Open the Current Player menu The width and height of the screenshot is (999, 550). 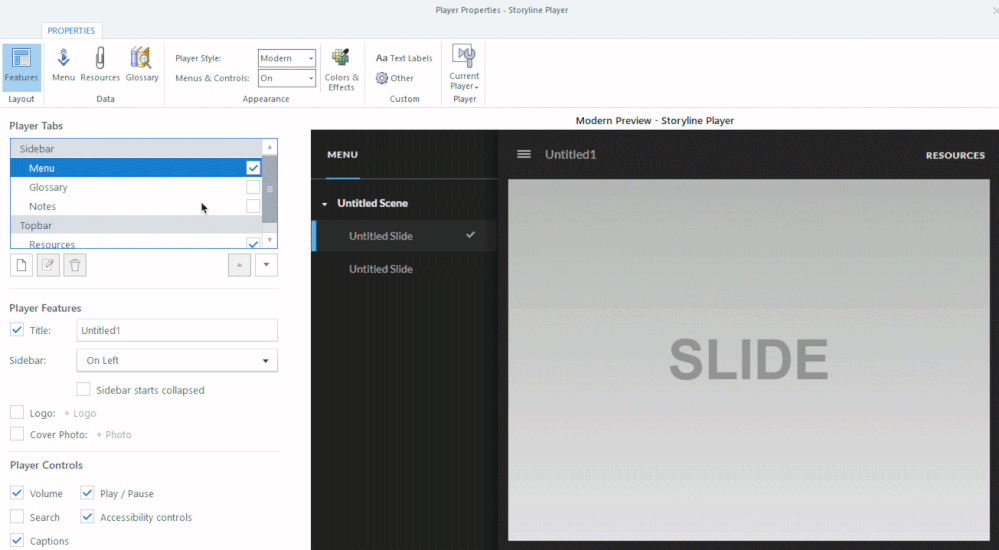tap(464, 68)
